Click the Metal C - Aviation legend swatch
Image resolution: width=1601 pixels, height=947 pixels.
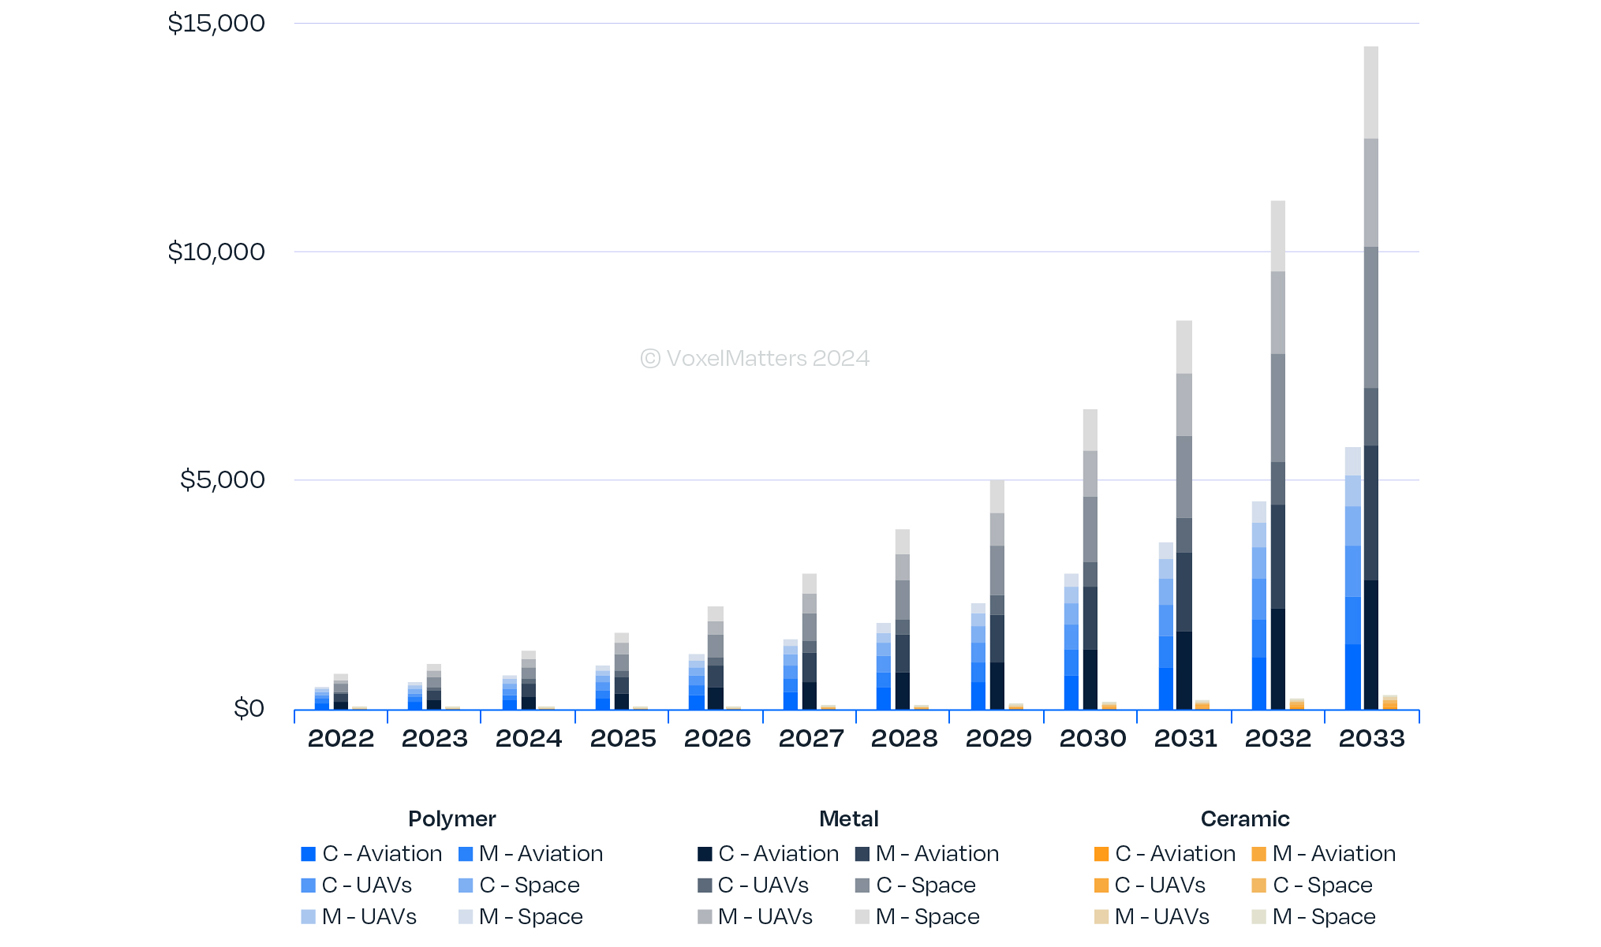(704, 854)
